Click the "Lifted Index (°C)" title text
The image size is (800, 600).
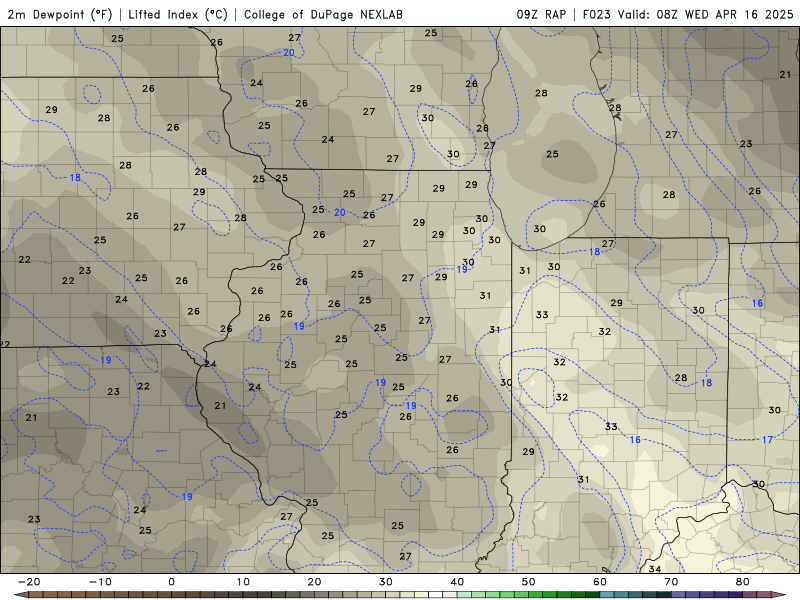tap(178, 14)
